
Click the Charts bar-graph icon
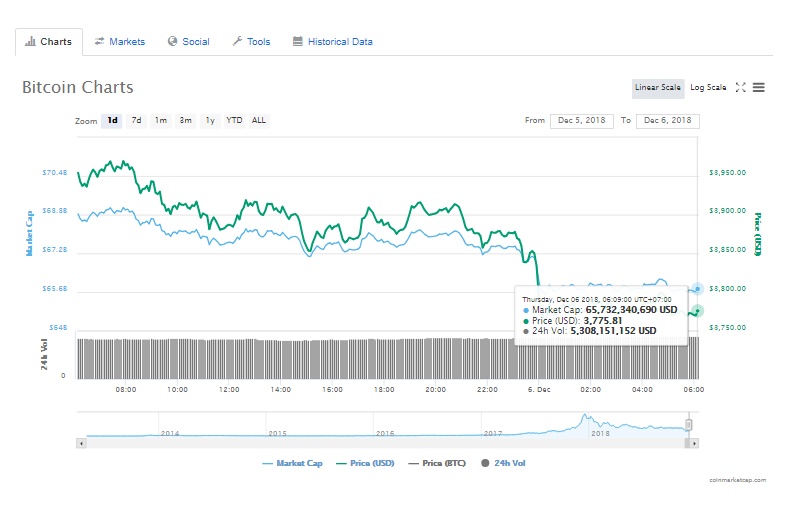click(30, 42)
